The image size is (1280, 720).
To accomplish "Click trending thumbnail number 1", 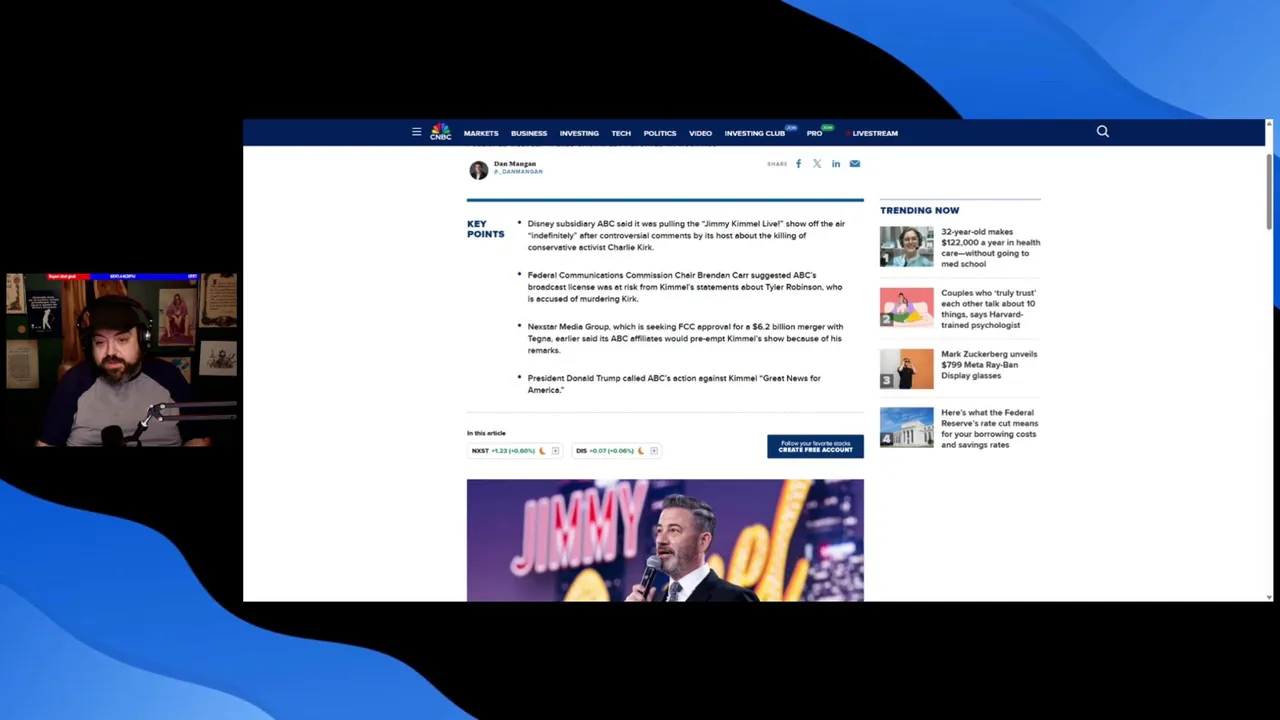I will (906, 246).
